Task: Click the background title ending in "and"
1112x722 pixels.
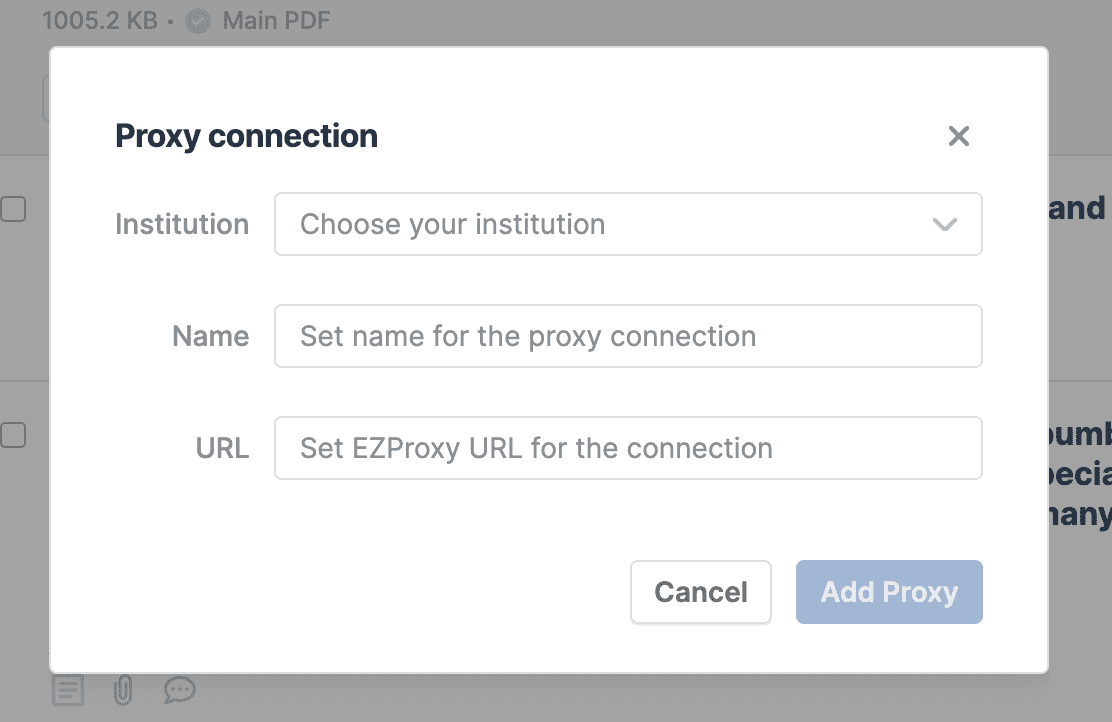Action: 1079,208
